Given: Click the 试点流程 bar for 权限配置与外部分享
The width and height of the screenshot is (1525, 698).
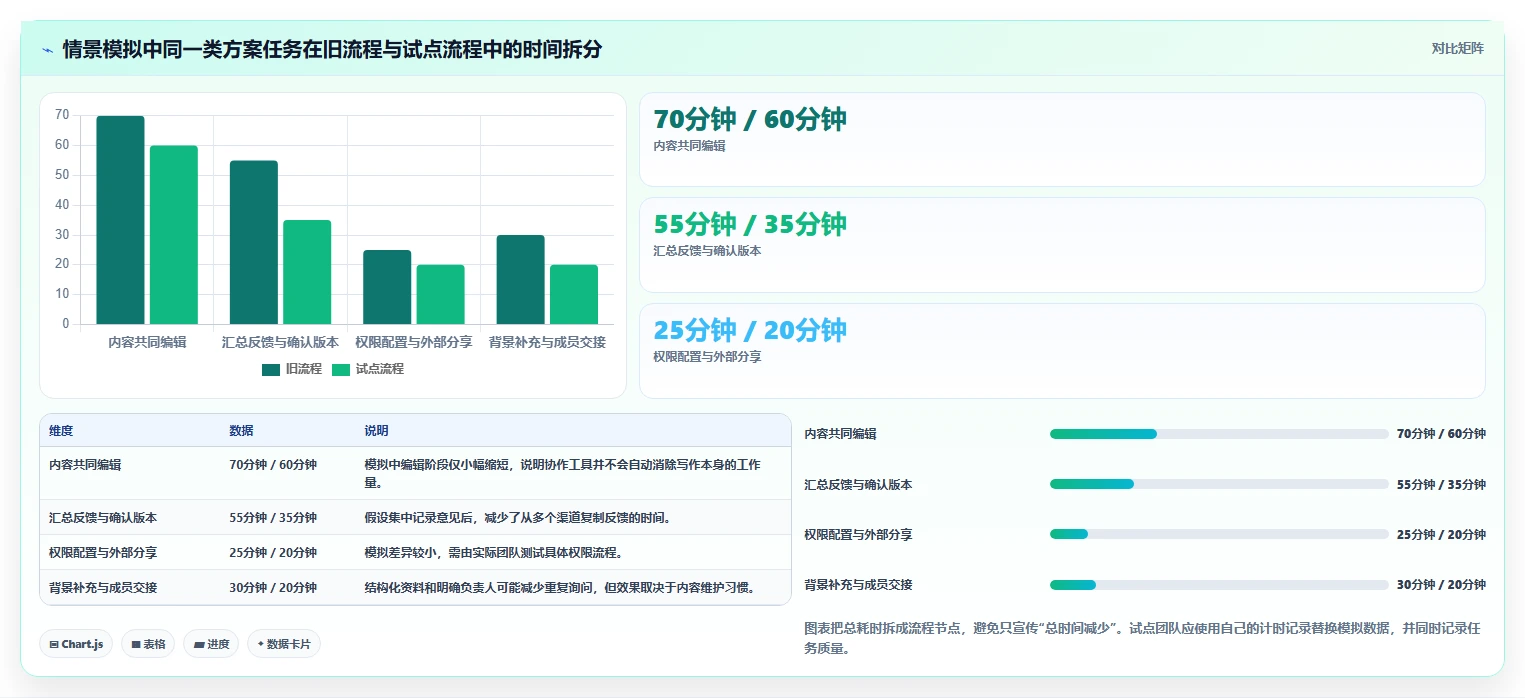Looking at the screenshot, I should coord(441,294).
